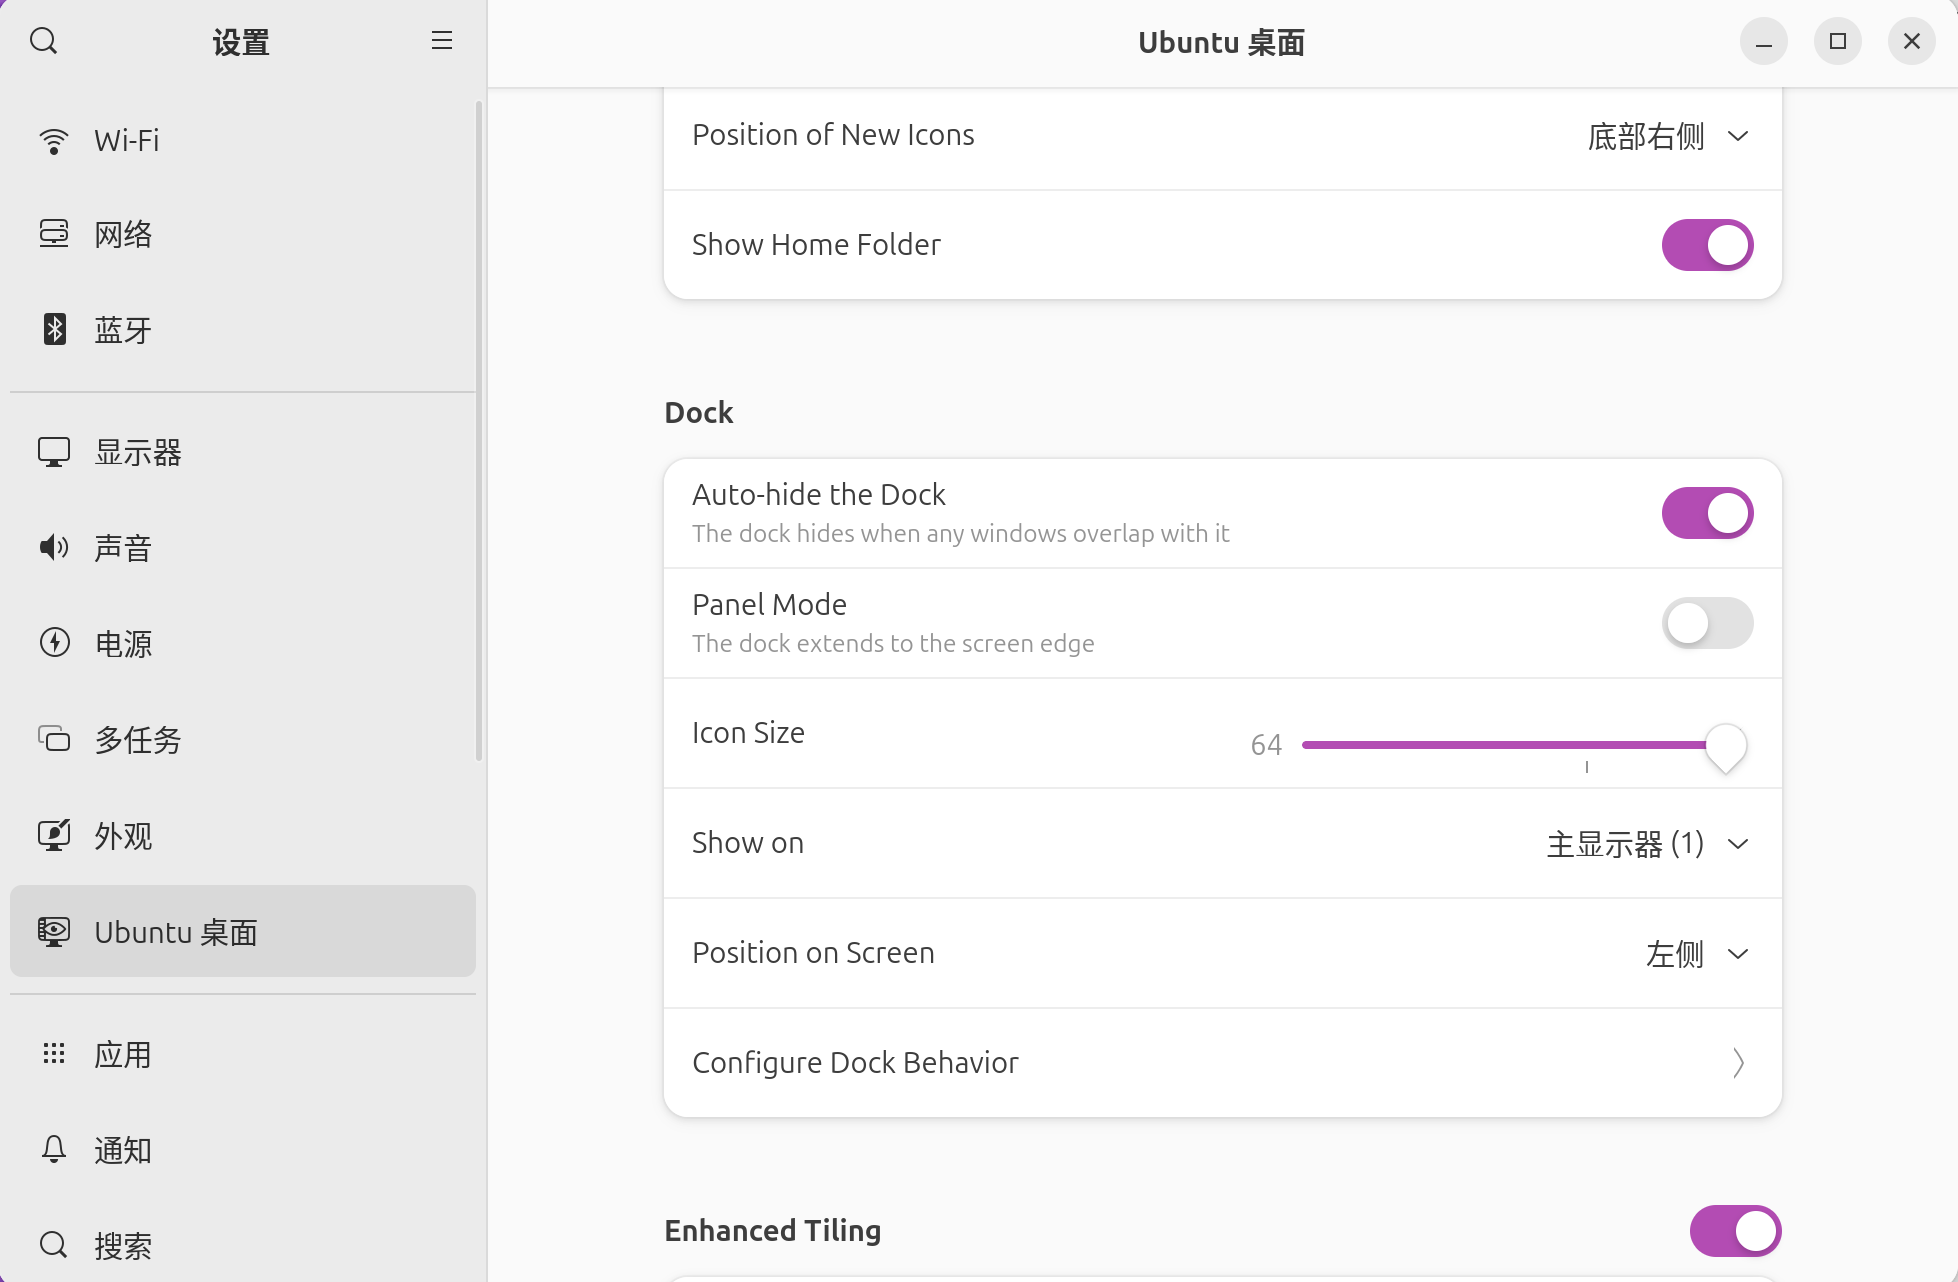
Task: Select the Ubuntu 桌面 sidebar entry
Action: click(x=243, y=931)
